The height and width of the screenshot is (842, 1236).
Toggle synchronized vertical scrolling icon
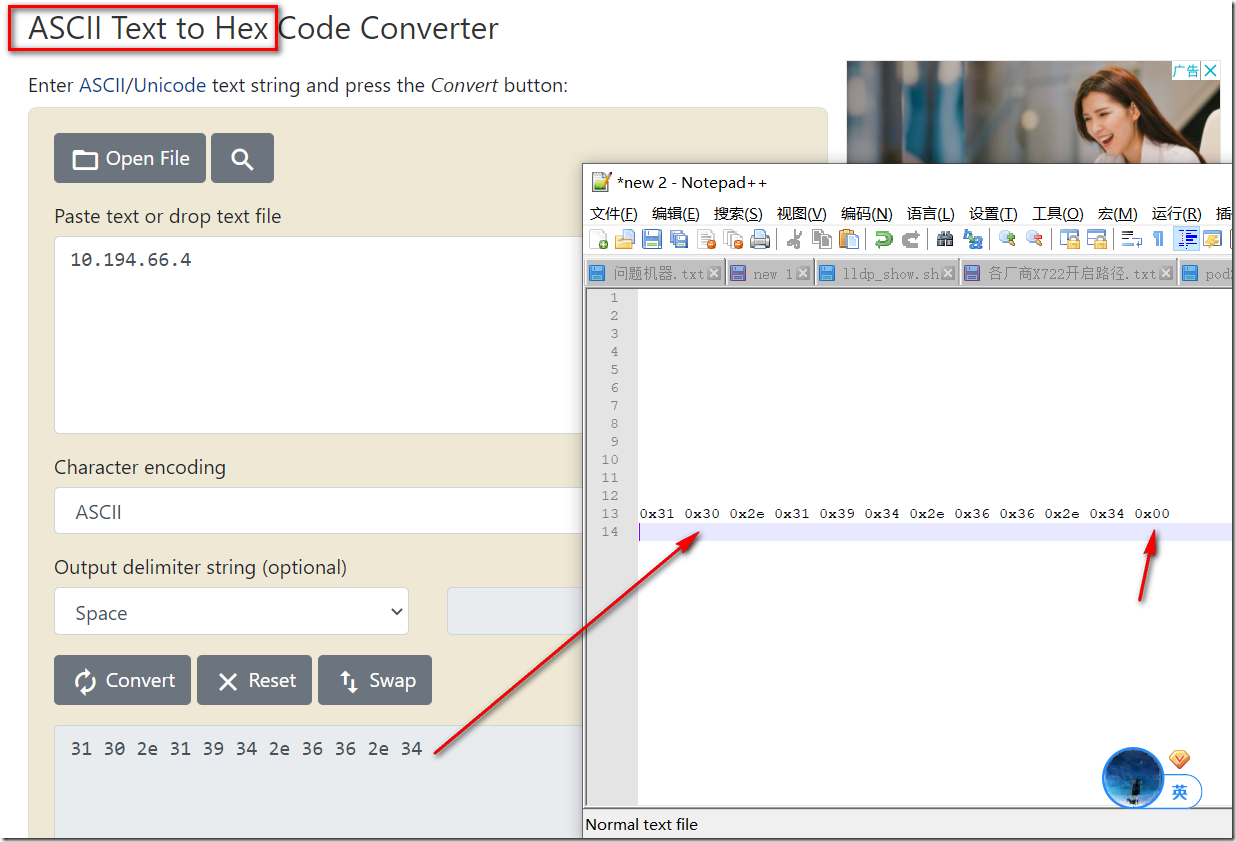point(1069,239)
